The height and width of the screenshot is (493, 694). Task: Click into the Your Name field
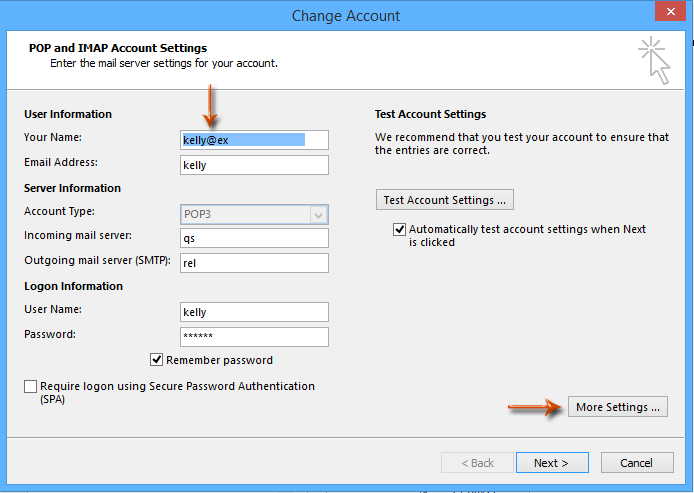[x=253, y=140]
